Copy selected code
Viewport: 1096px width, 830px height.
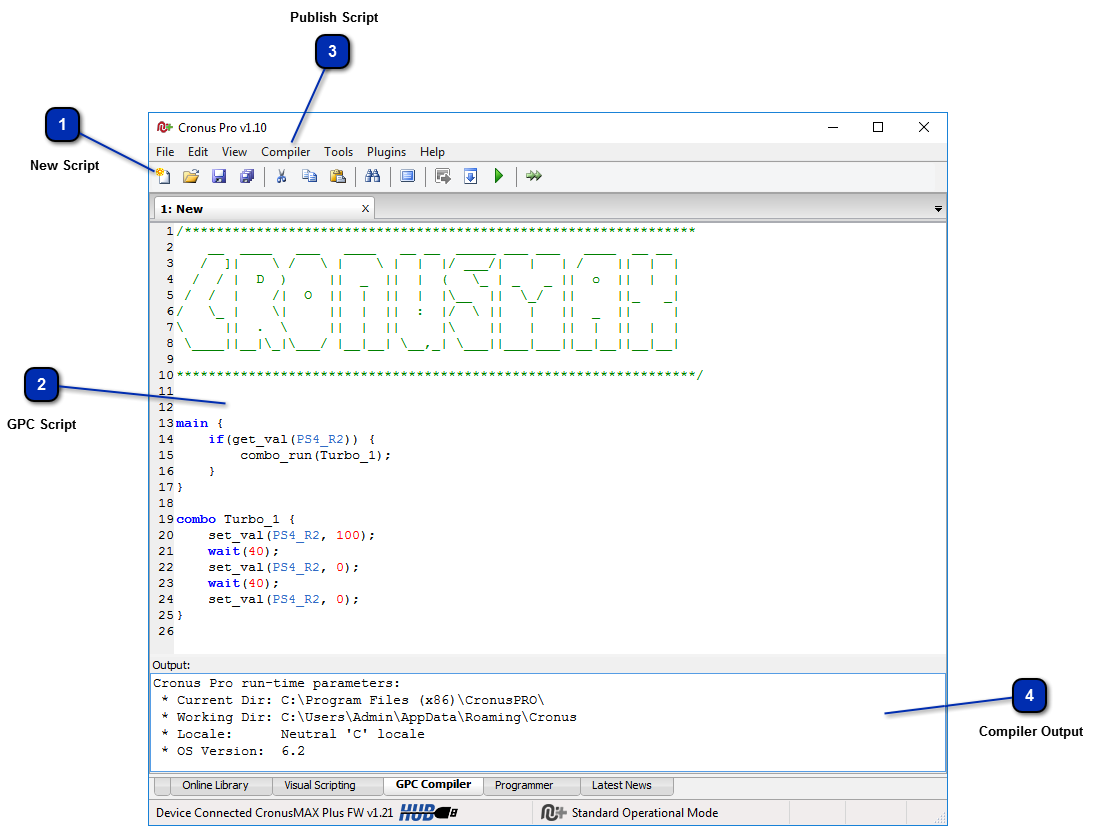pyautogui.click(x=310, y=176)
